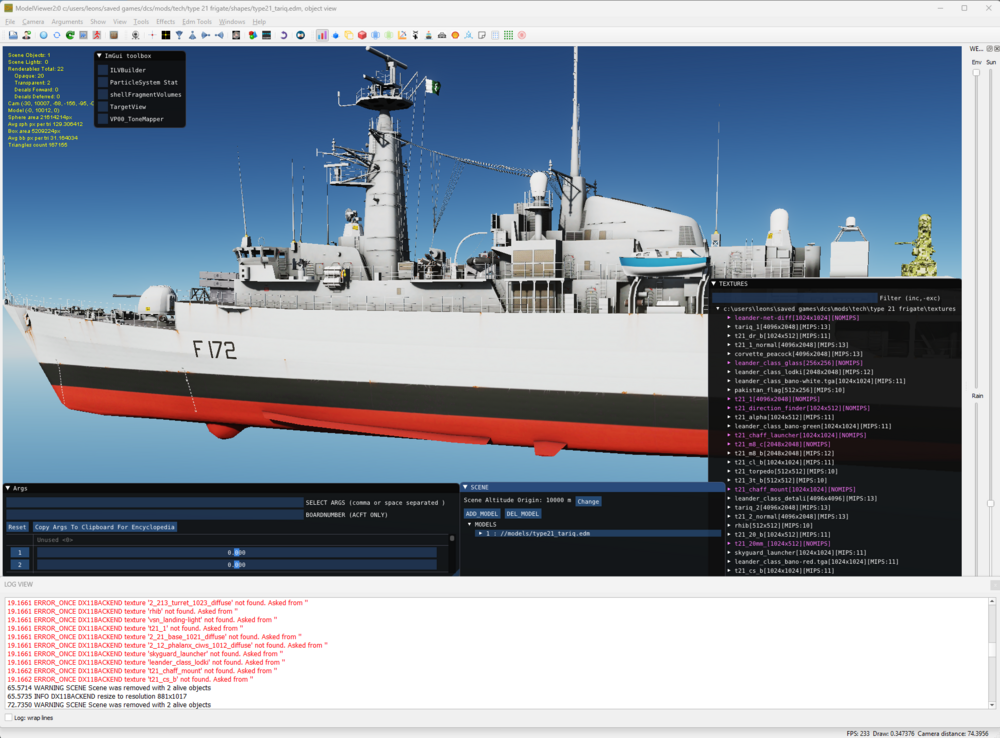The height and width of the screenshot is (738, 1000).
Task: Click the save disk icon in toolbar
Action: pyautogui.click(x=12, y=35)
